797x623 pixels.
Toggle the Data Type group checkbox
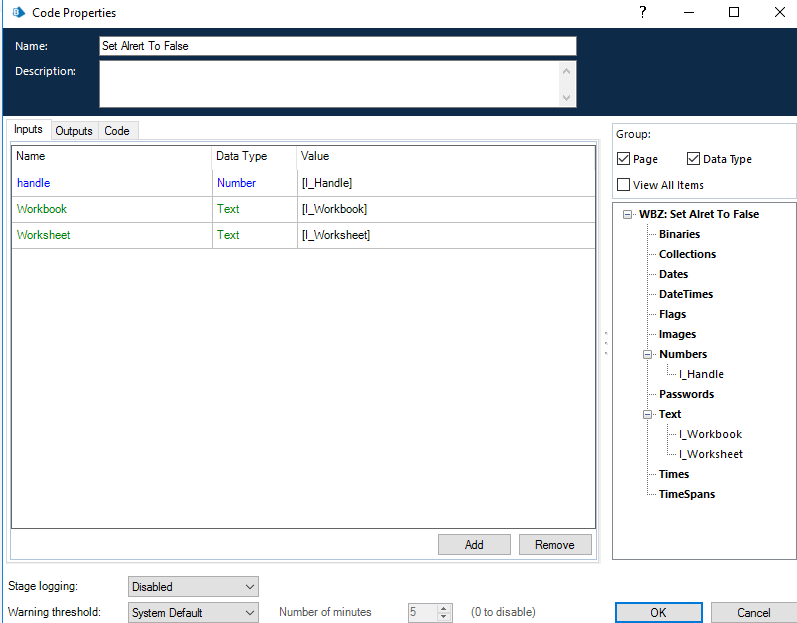coord(694,159)
